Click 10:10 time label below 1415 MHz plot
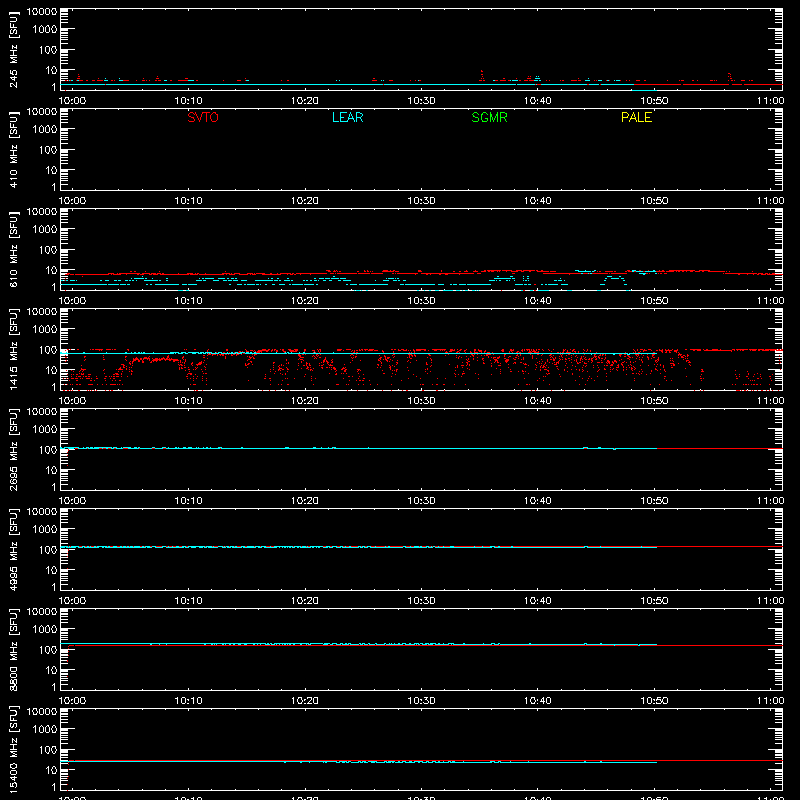The image size is (800, 800). [x=189, y=401]
